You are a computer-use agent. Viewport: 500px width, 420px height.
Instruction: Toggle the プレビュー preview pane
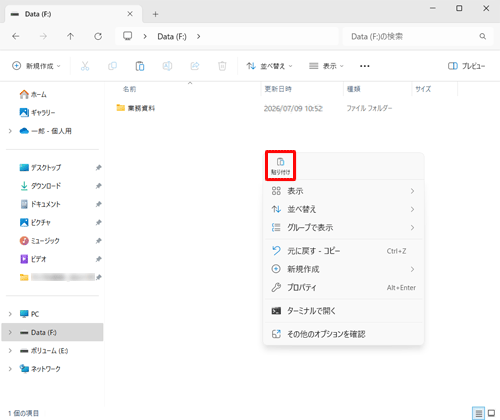click(466, 66)
